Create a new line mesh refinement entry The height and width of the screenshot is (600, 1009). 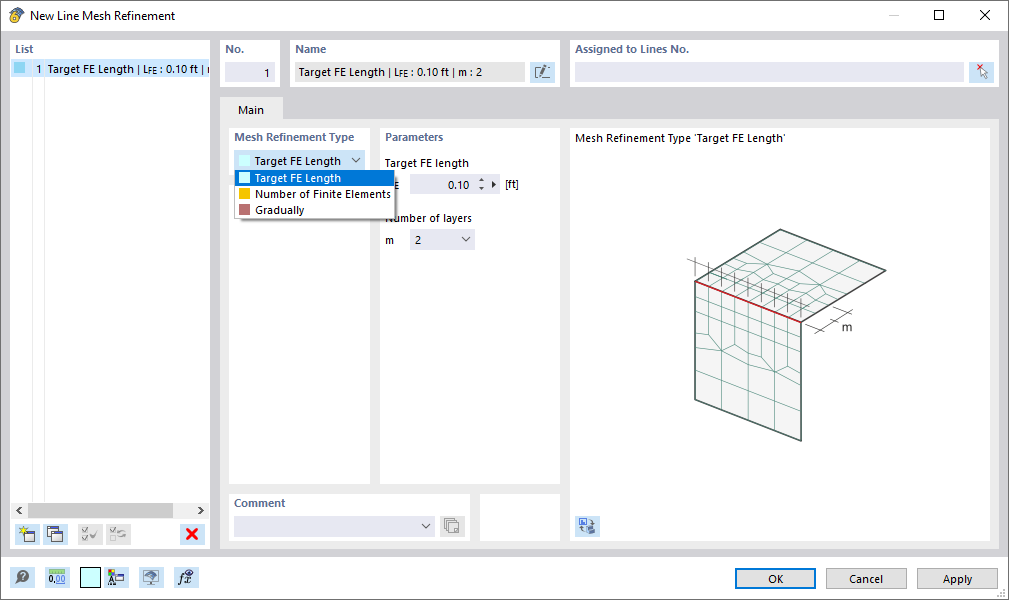click(x=27, y=534)
